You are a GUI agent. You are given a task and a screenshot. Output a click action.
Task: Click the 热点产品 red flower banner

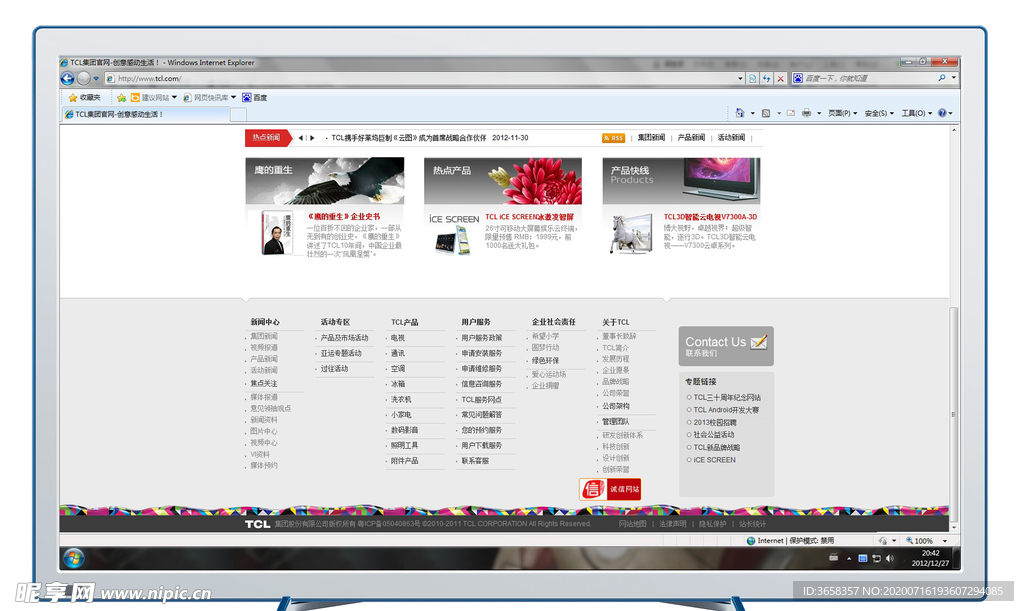pos(503,181)
